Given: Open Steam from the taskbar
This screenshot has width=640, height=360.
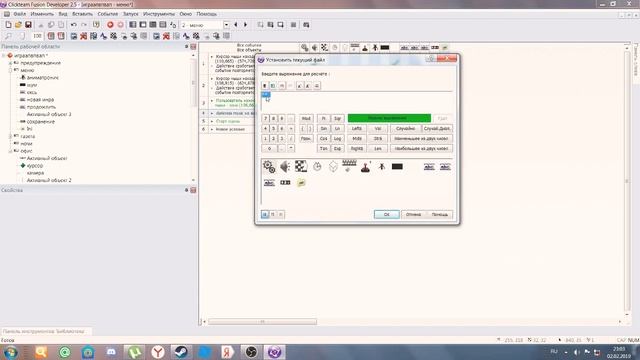Looking at the screenshot, I should [181, 352].
